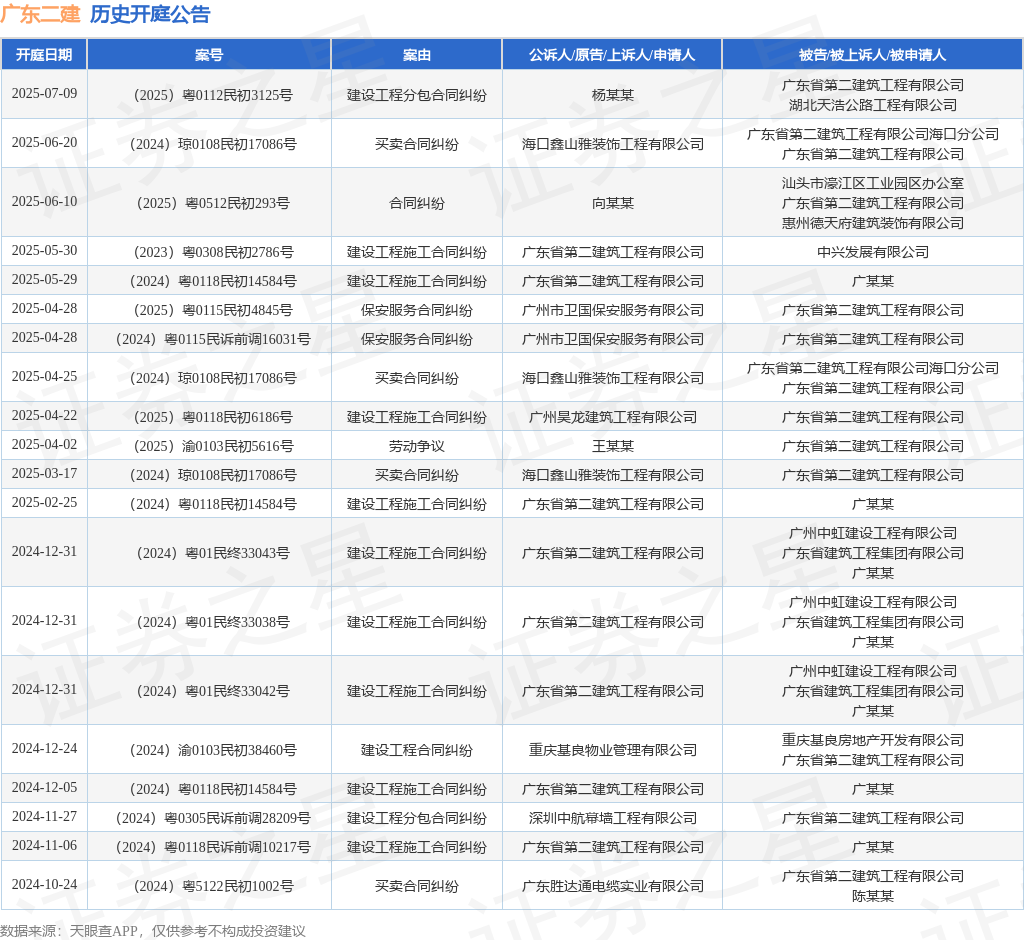The height and width of the screenshot is (940, 1024).
Task: Select case number (2024)粤0118民诉前调10217号
Action: [209, 847]
